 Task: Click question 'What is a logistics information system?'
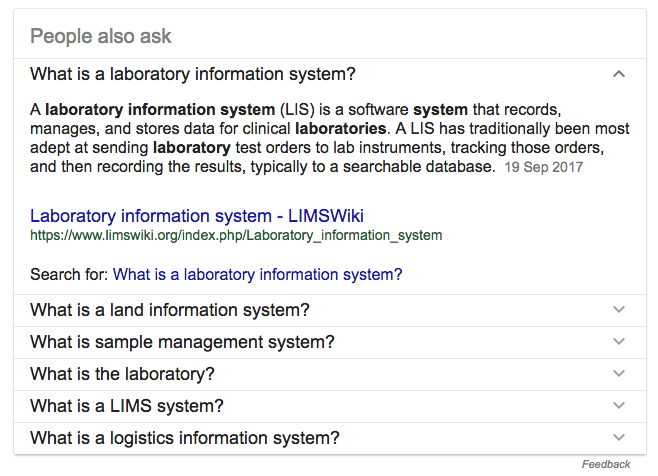[185, 438]
